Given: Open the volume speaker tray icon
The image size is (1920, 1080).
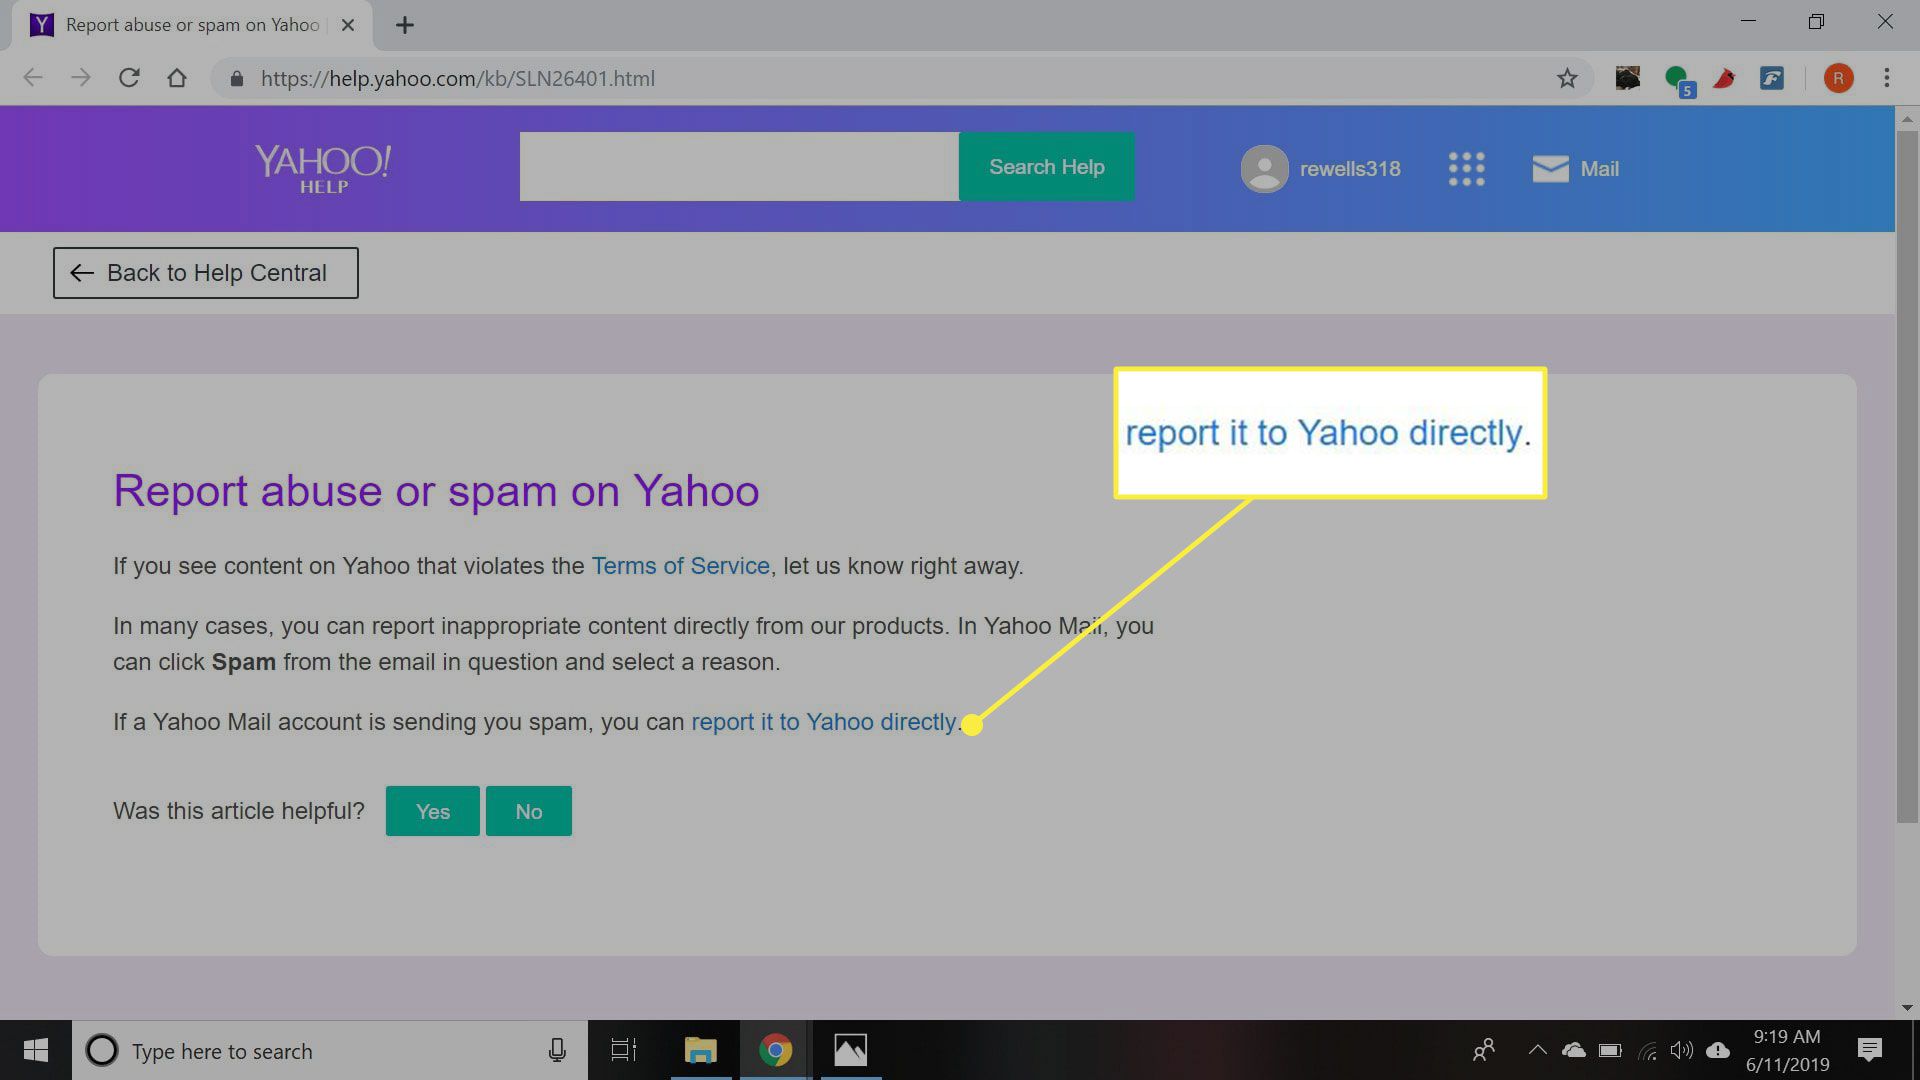Looking at the screenshot, I should (1682, 1050).
